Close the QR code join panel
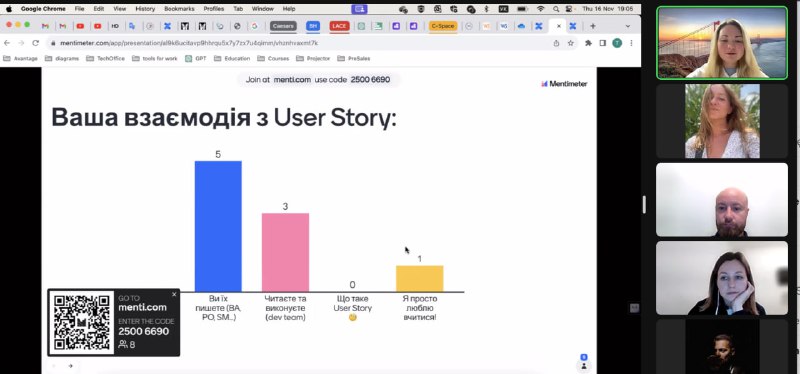800x374 pixels. point(174,294)
